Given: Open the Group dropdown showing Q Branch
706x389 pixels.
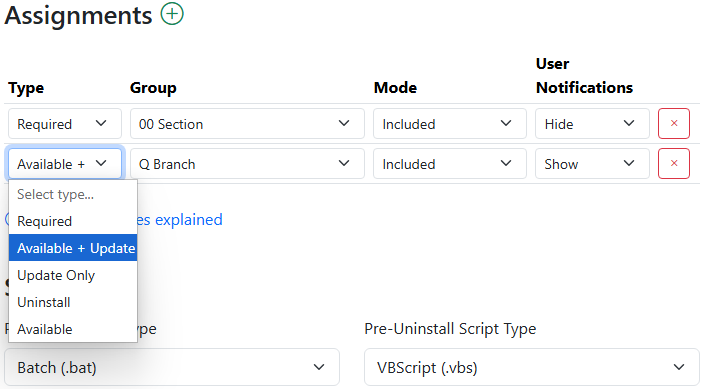Looking at the screenshot, I should [x=247, y=163].
